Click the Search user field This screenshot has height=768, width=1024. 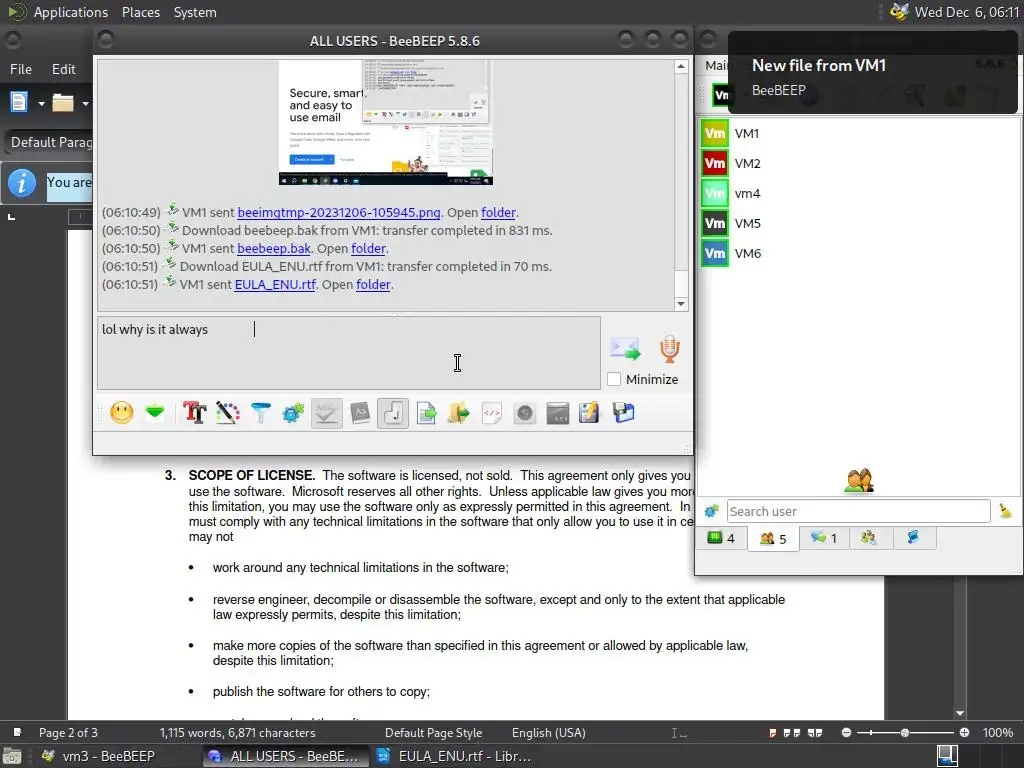(858, 511)
